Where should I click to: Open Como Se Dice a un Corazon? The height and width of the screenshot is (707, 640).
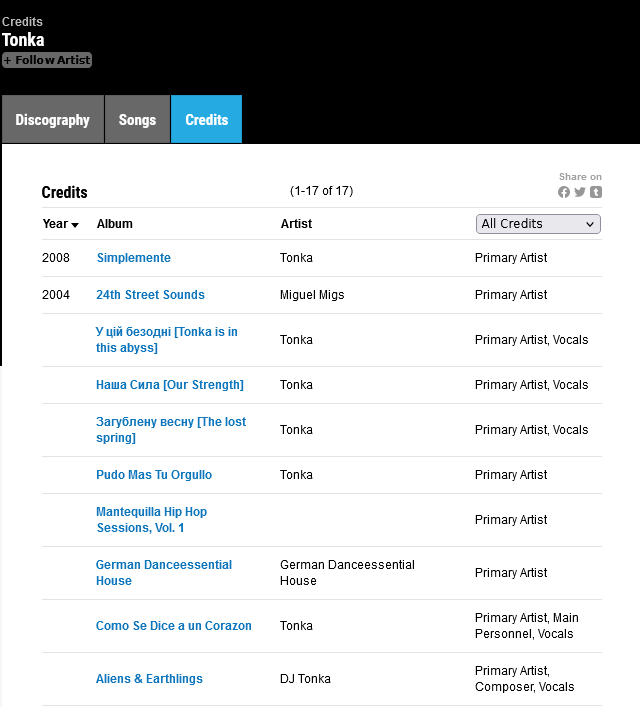pos(174,626)
